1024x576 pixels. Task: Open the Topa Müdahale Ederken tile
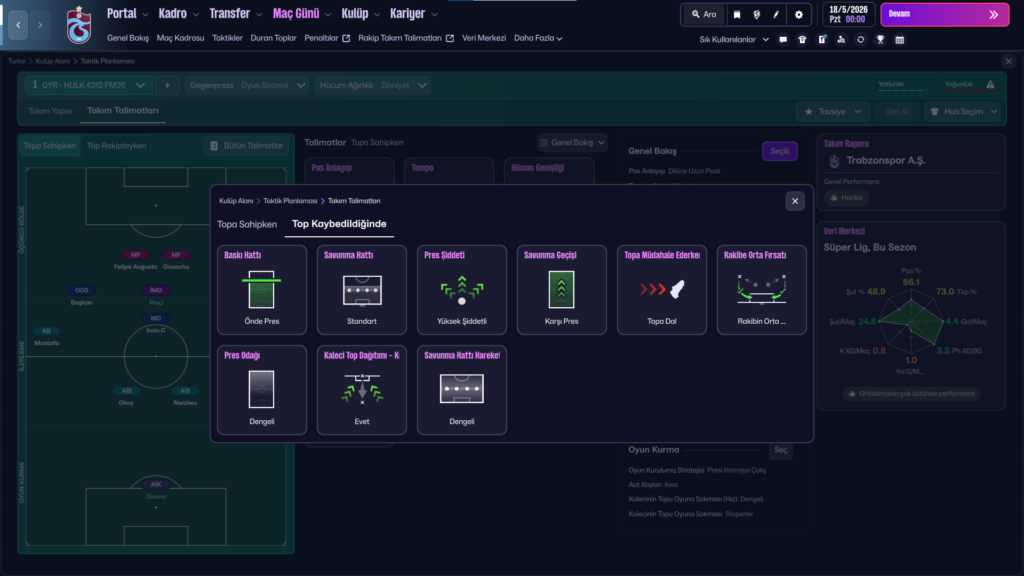point(661,290)
